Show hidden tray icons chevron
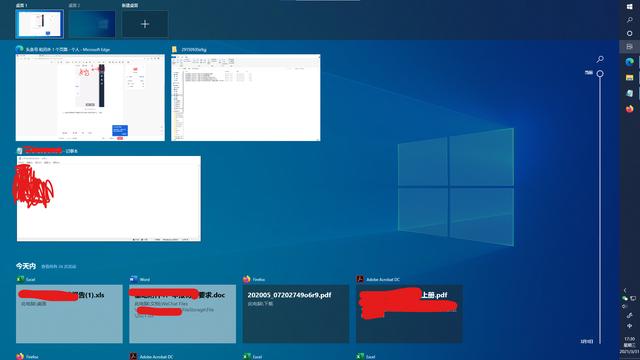The height and width of the screenshot is (360, 640). pyautogui.click(x=624, y=290)
